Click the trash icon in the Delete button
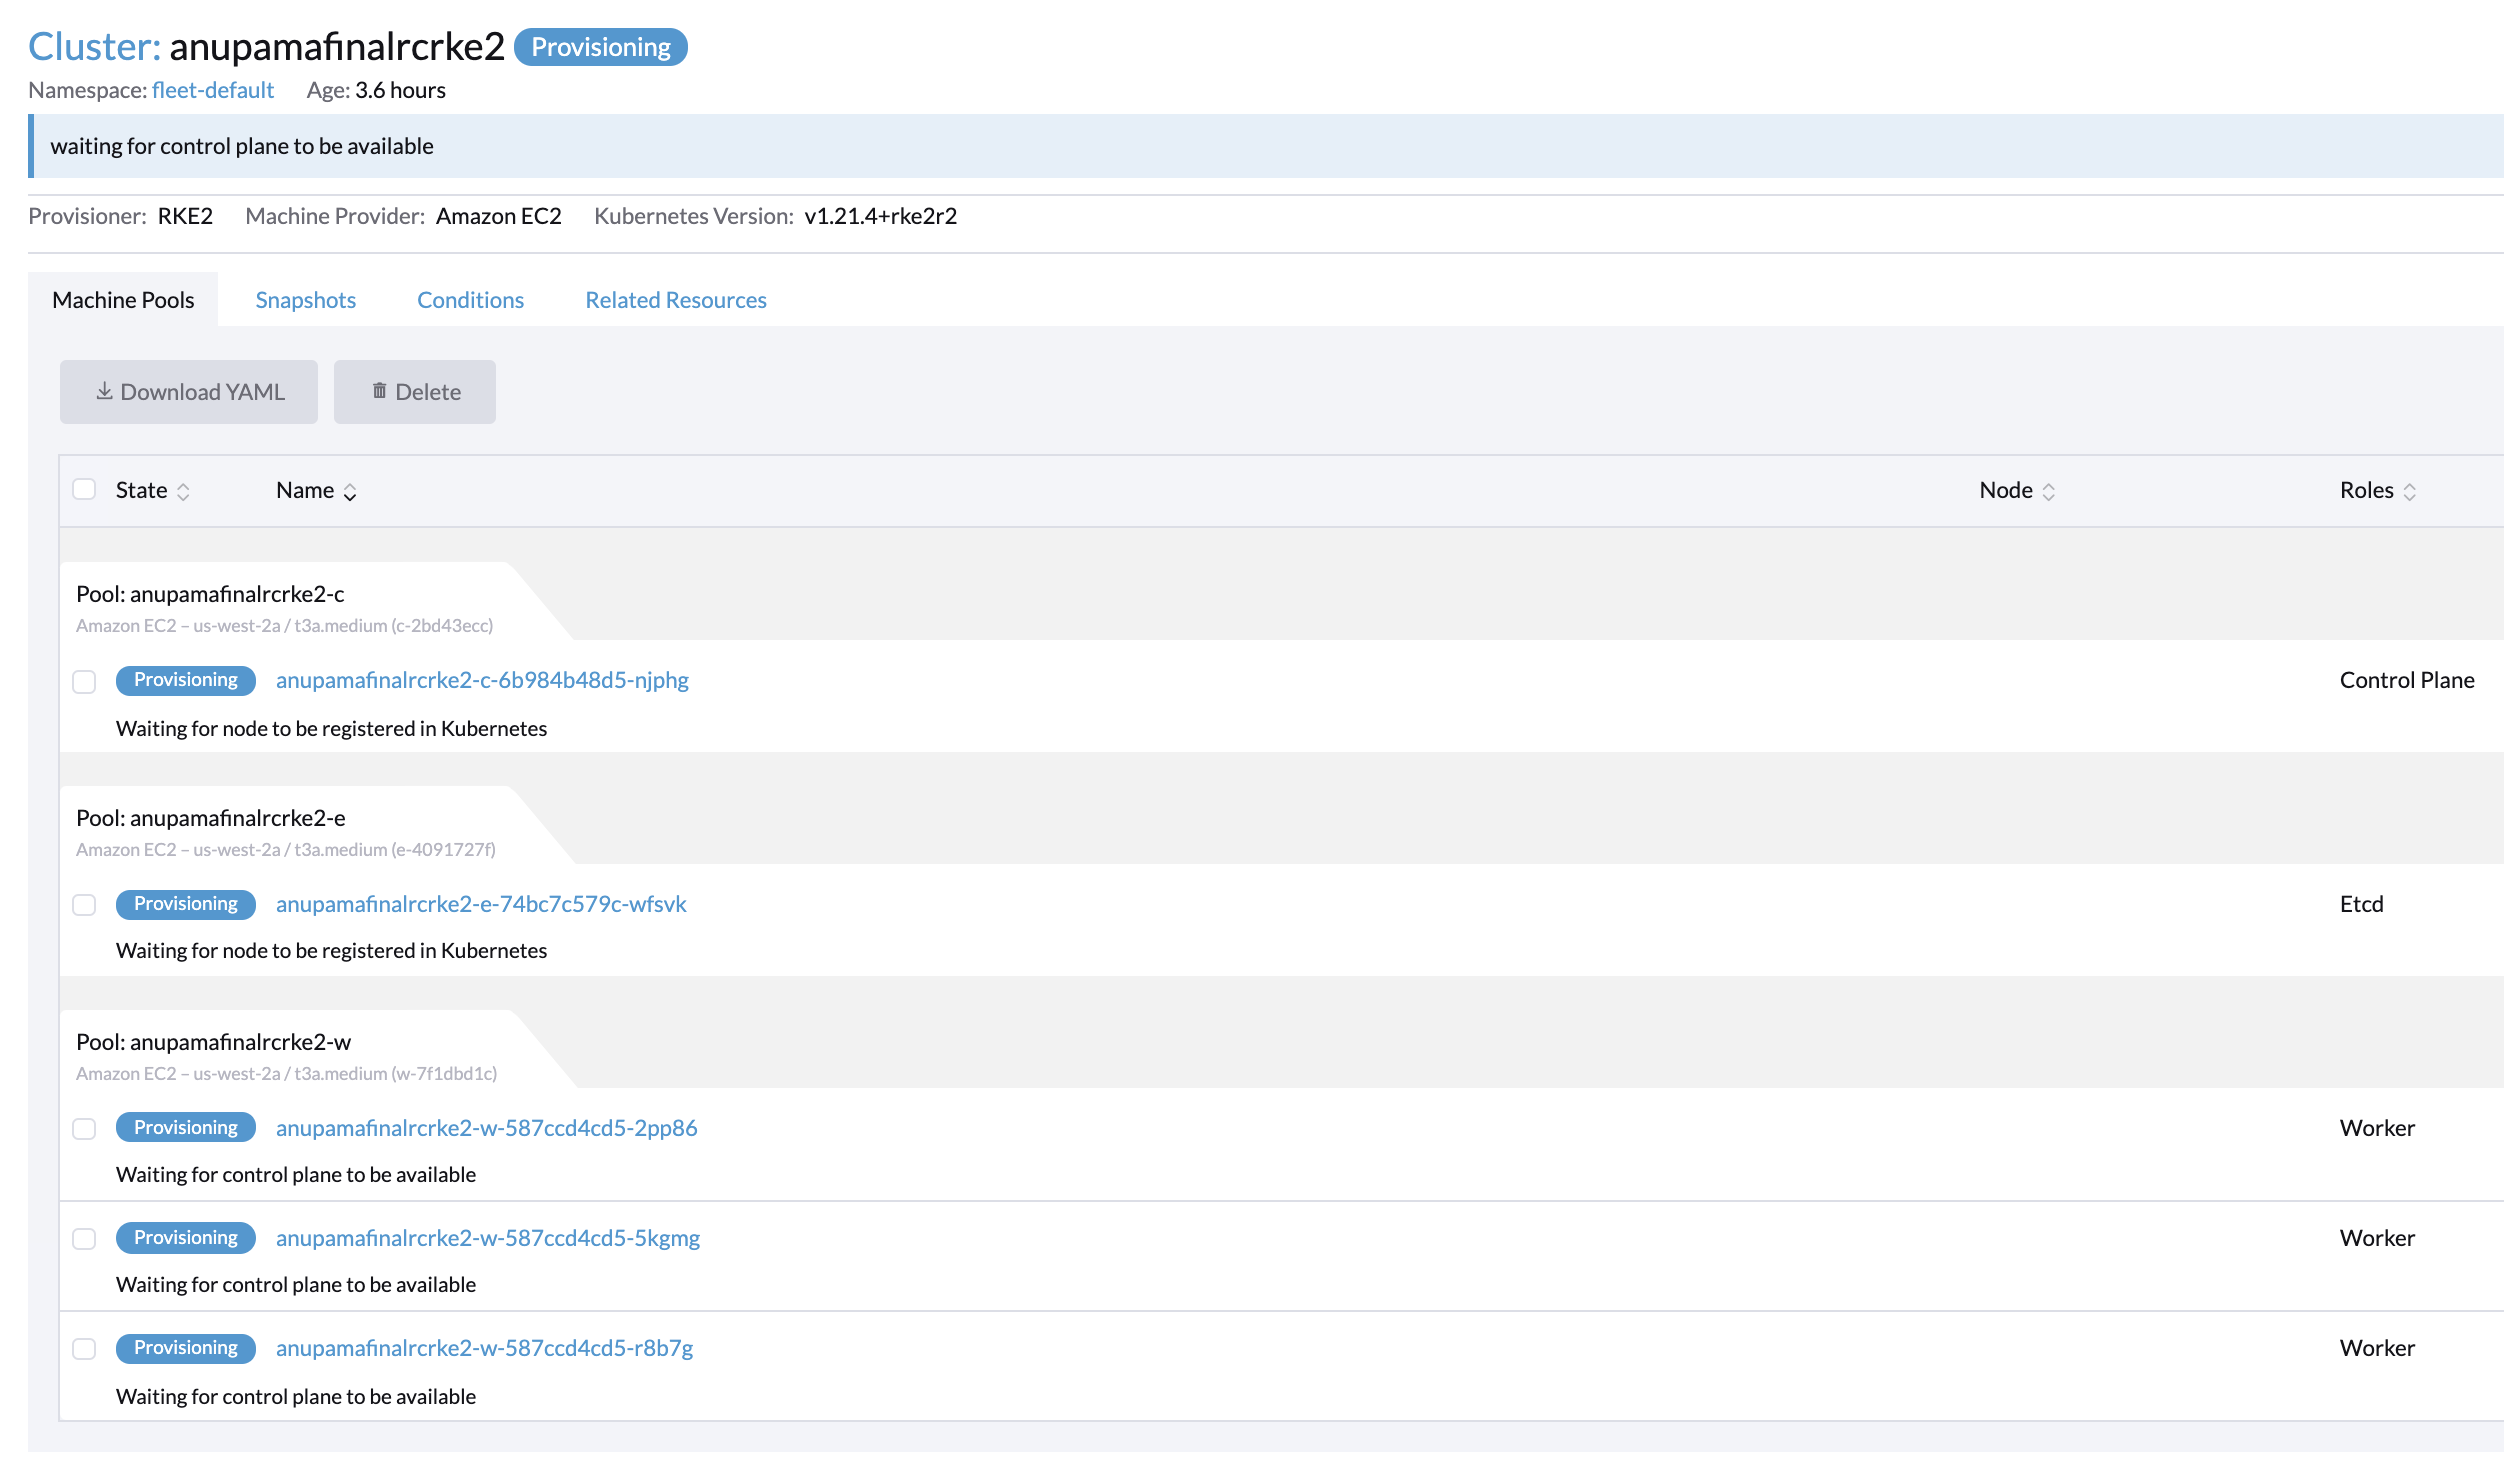The image size is (2504, 1468). click(380, 391)
